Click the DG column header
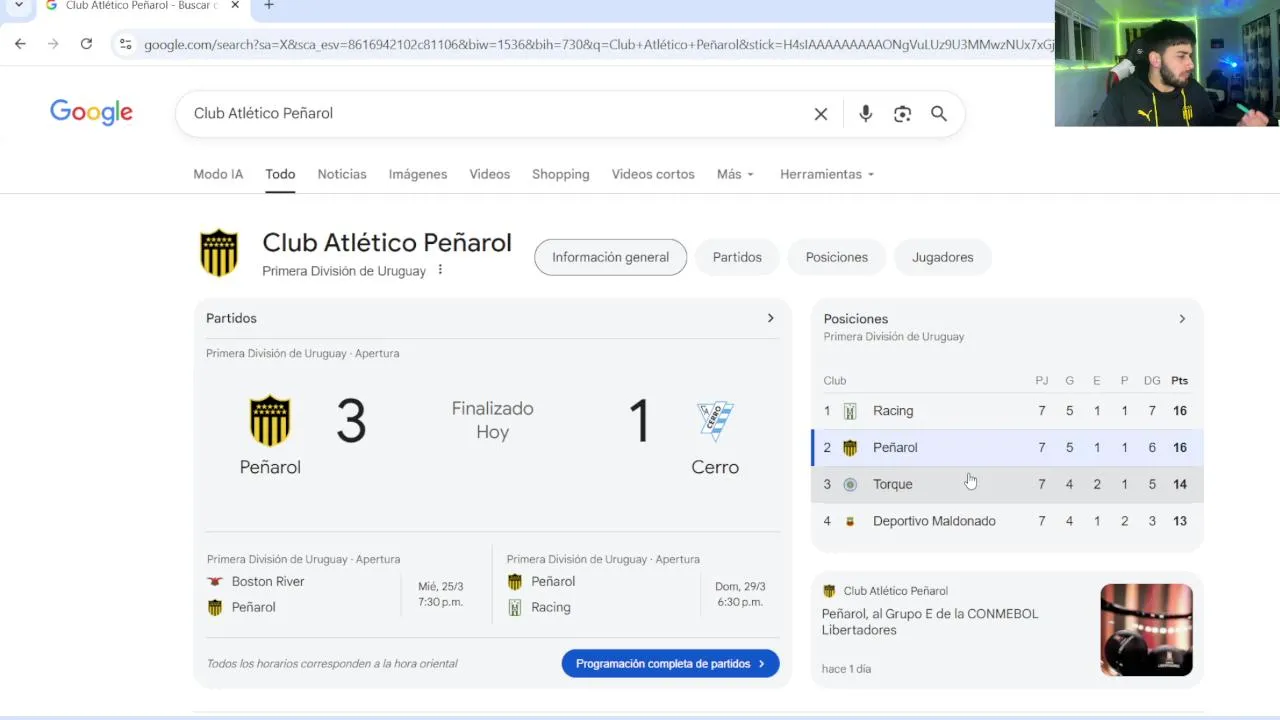Image resolution: width=1280 pixels, height=720 pixels. pos(1152,381)
